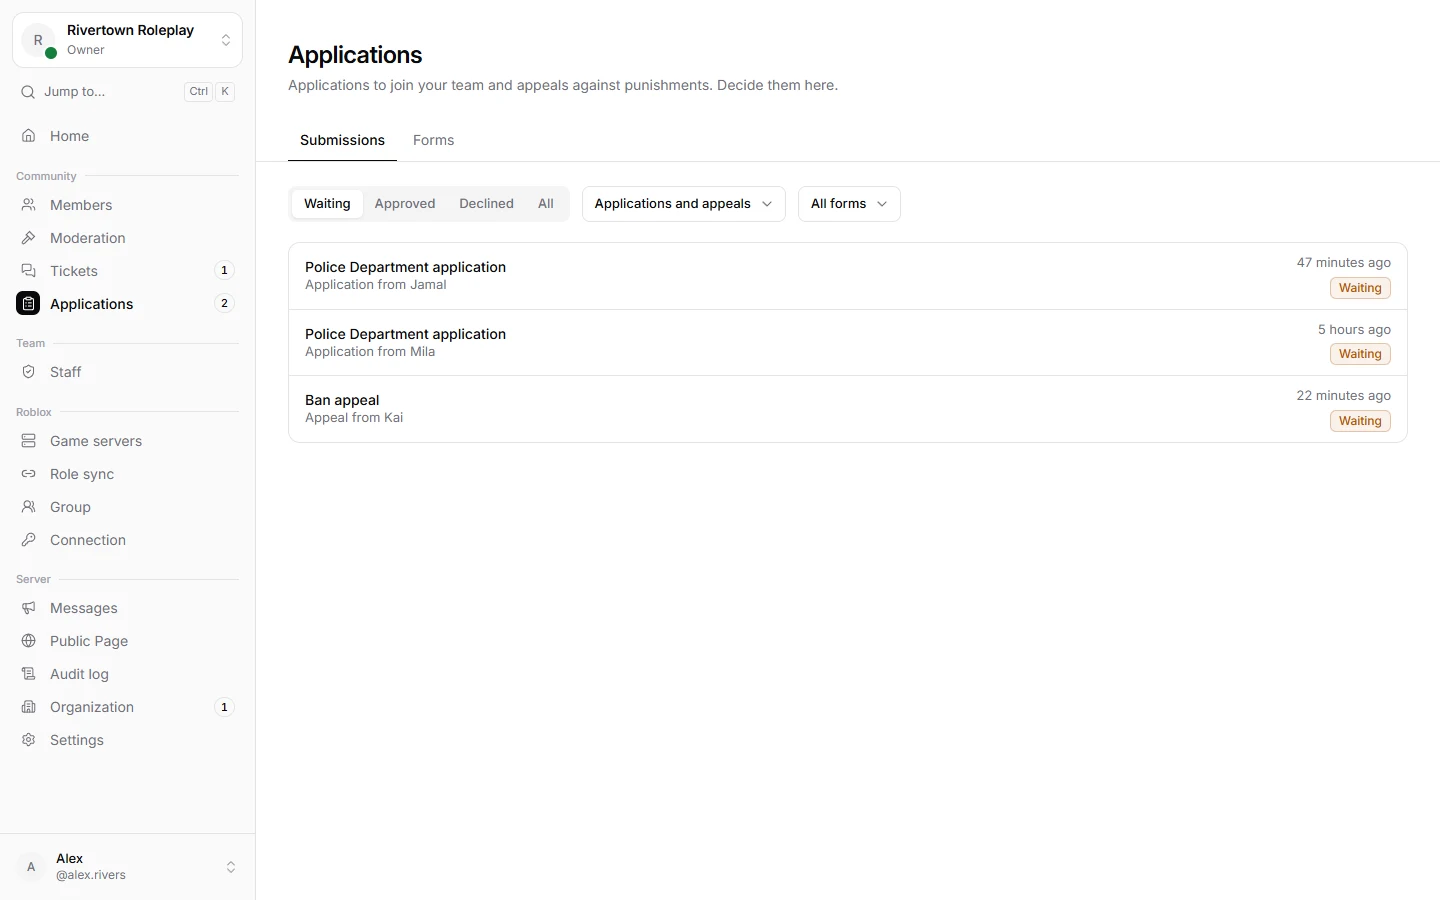Click the Waiting badge on Jamal's application
Viewport: 1440px width, 900px height.
1360,288
